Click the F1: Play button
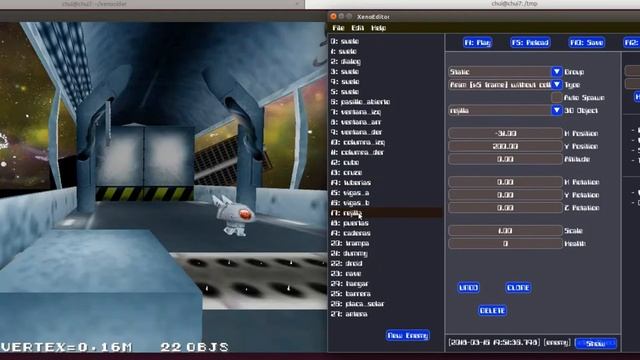This screenshot has height=360, width=640. click(478, 42)
